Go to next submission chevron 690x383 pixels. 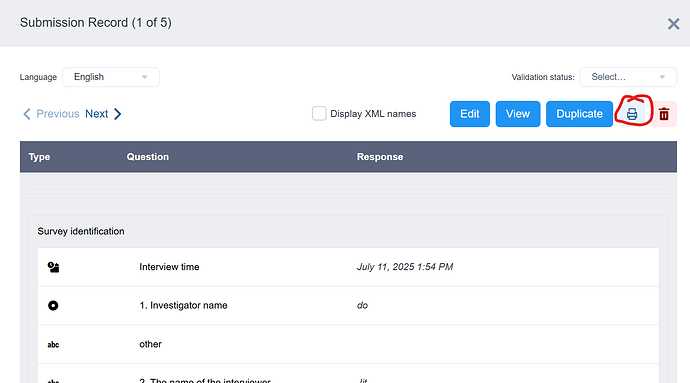pyautogui.click(x=117, y=114)
